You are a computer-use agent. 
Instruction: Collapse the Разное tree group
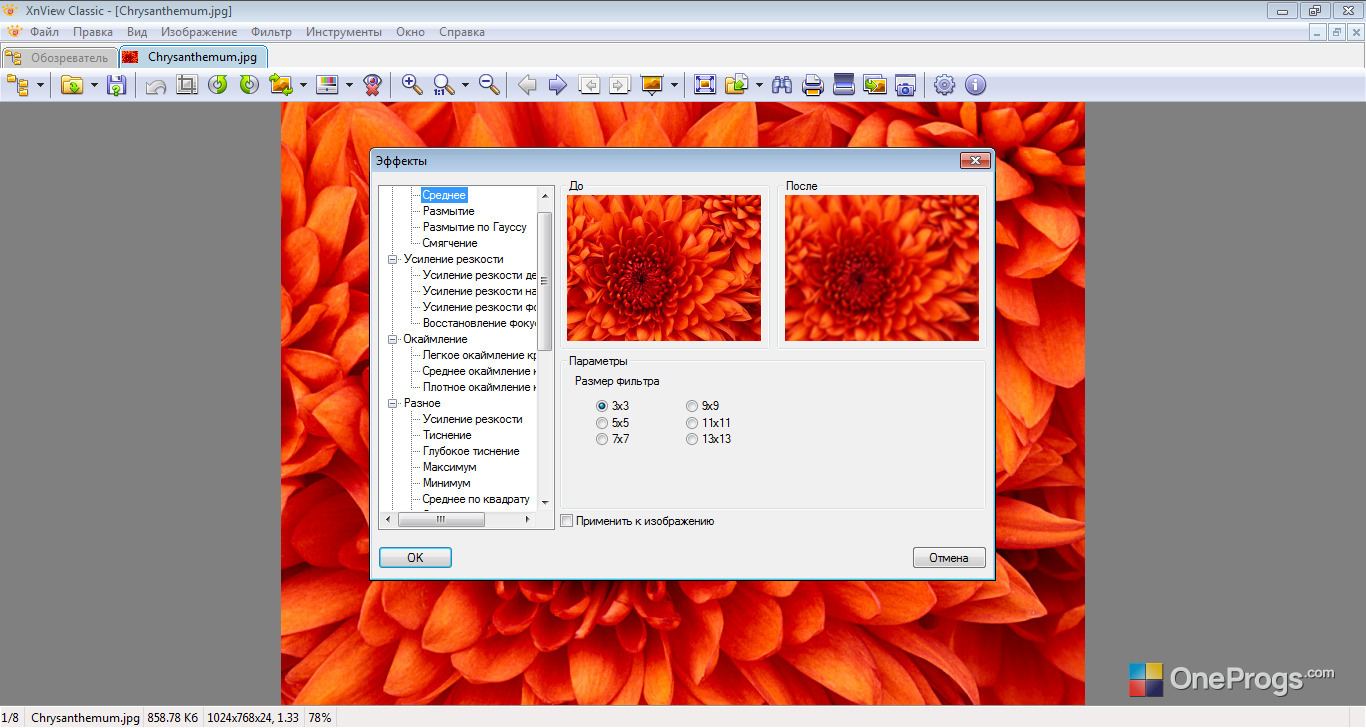tap(393, 403)
